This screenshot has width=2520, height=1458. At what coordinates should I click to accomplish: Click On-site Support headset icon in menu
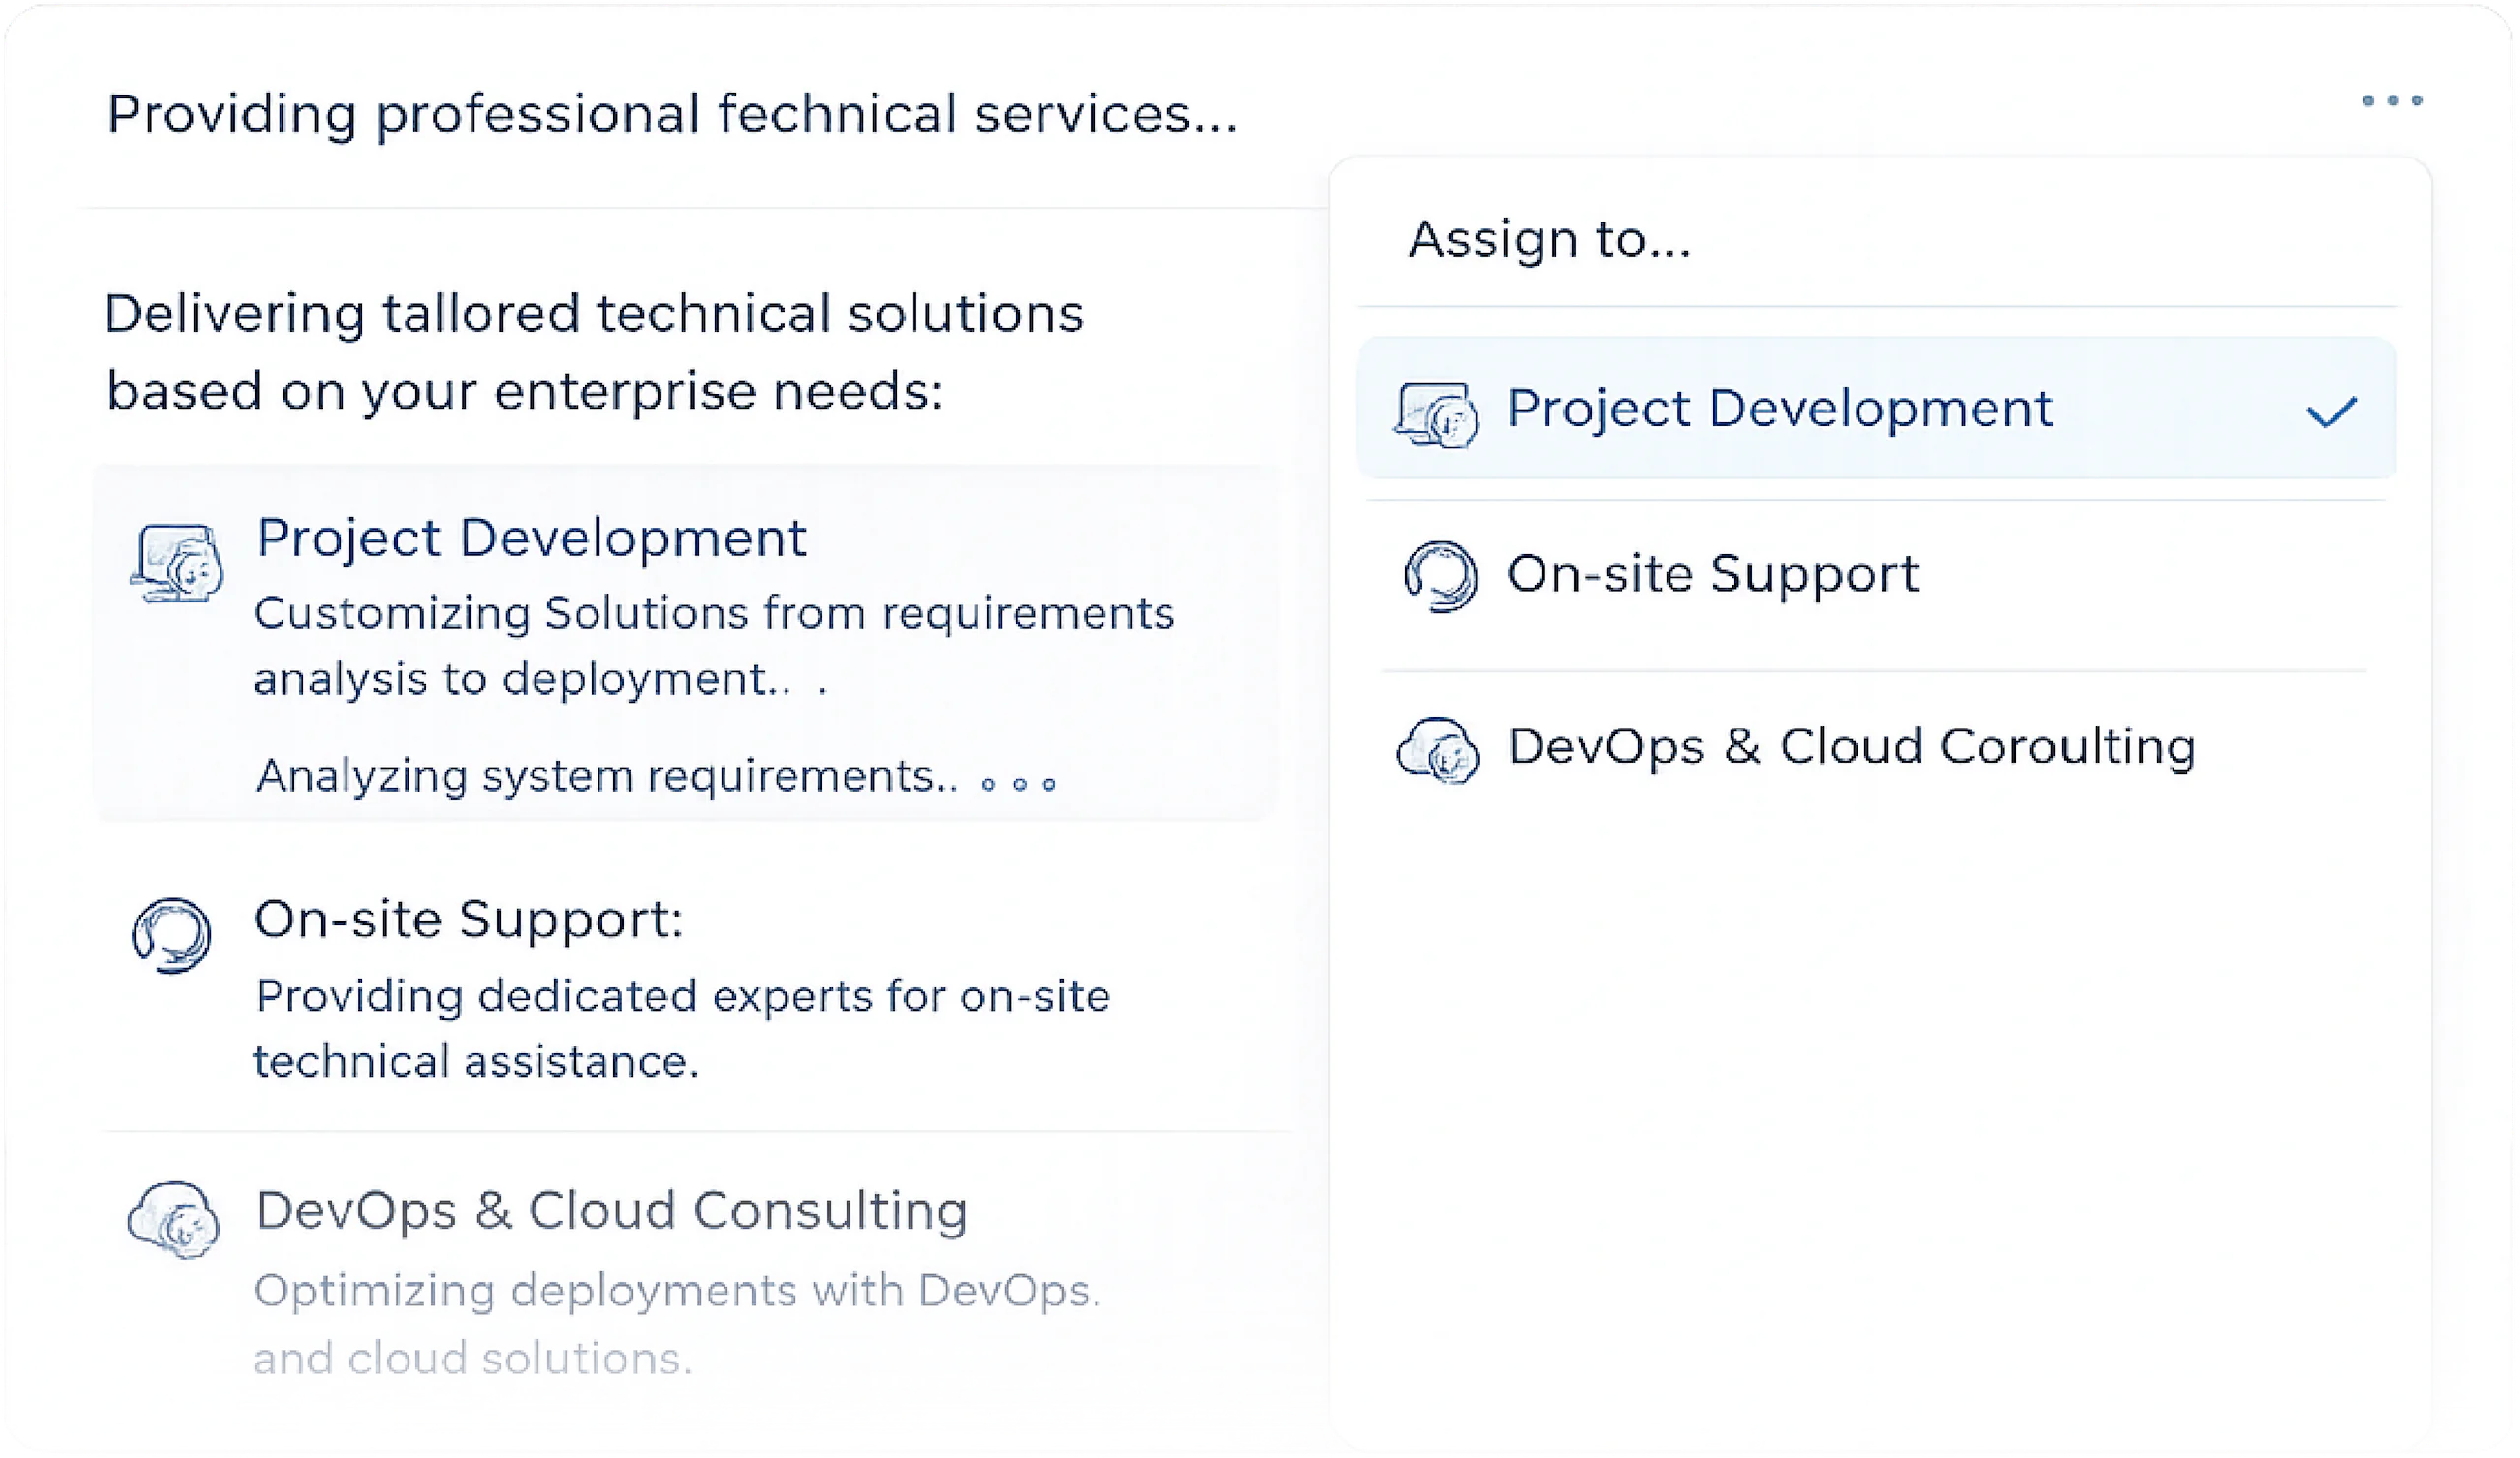1440,577
